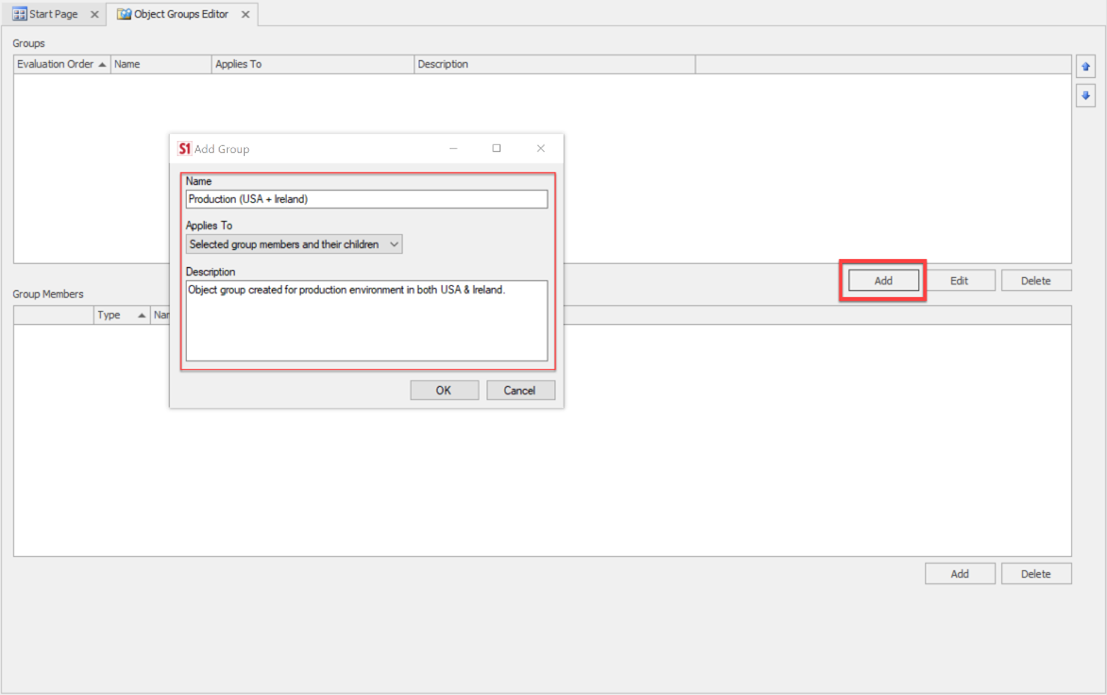Click the Name input field in the dialog
This screenshot has width=1107, height=695.
point(366,198)
